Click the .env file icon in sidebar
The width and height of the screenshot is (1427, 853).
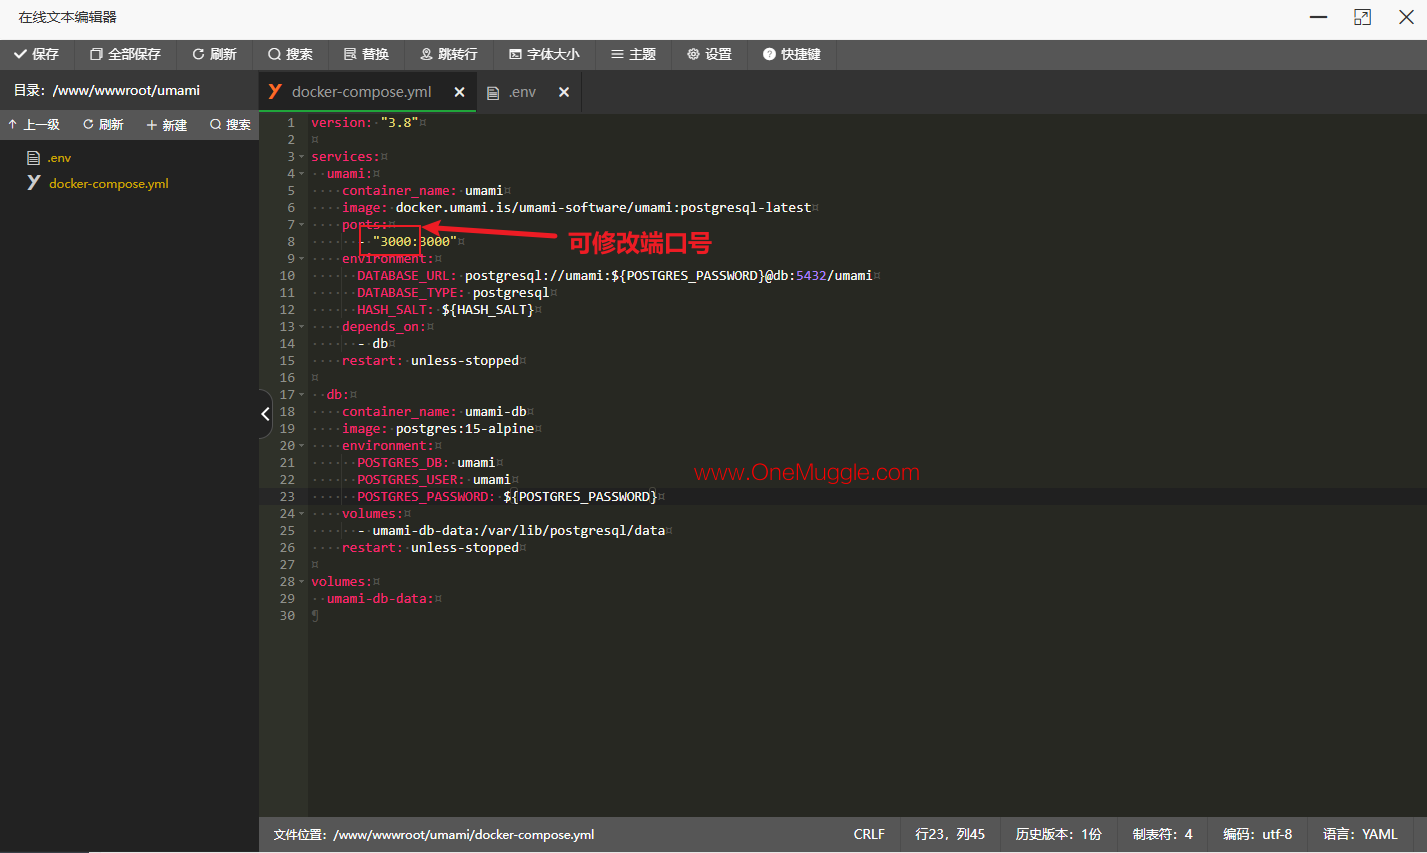(x=33, y=158)
